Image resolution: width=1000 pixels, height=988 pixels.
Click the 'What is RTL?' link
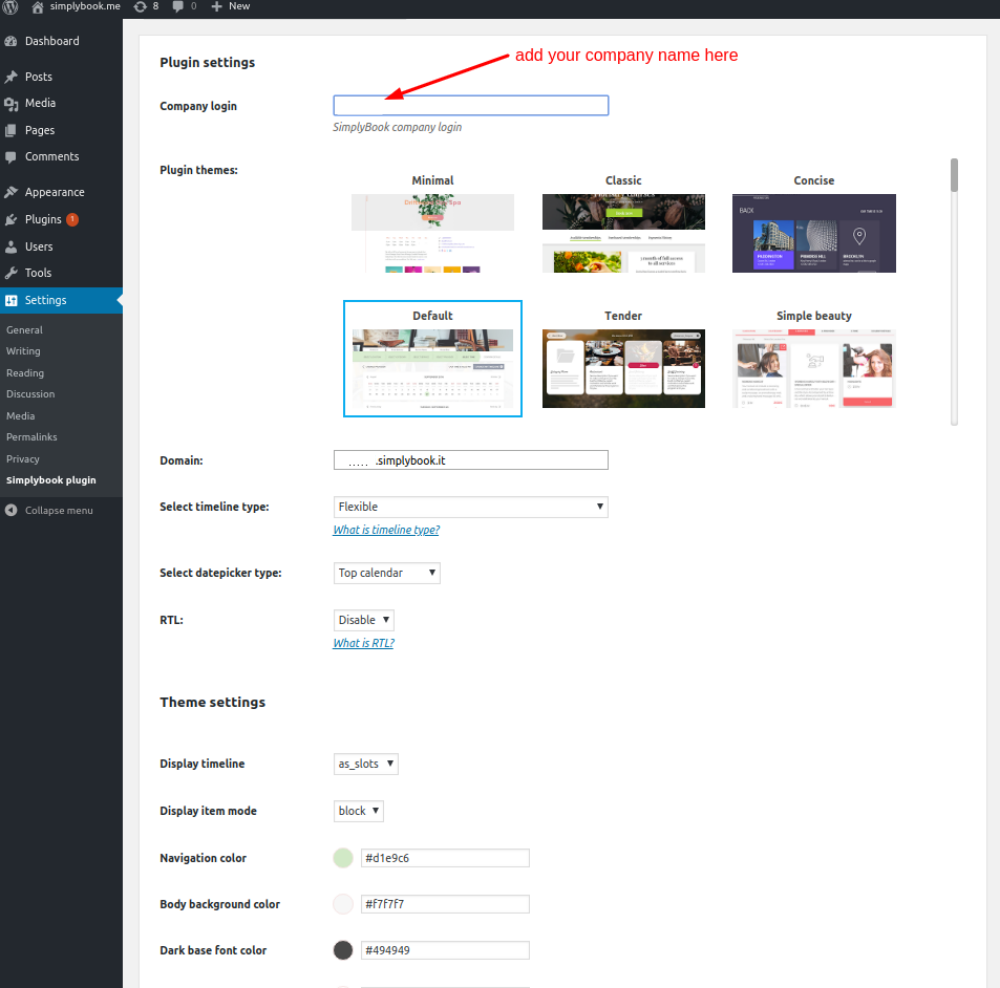(363, 643)
